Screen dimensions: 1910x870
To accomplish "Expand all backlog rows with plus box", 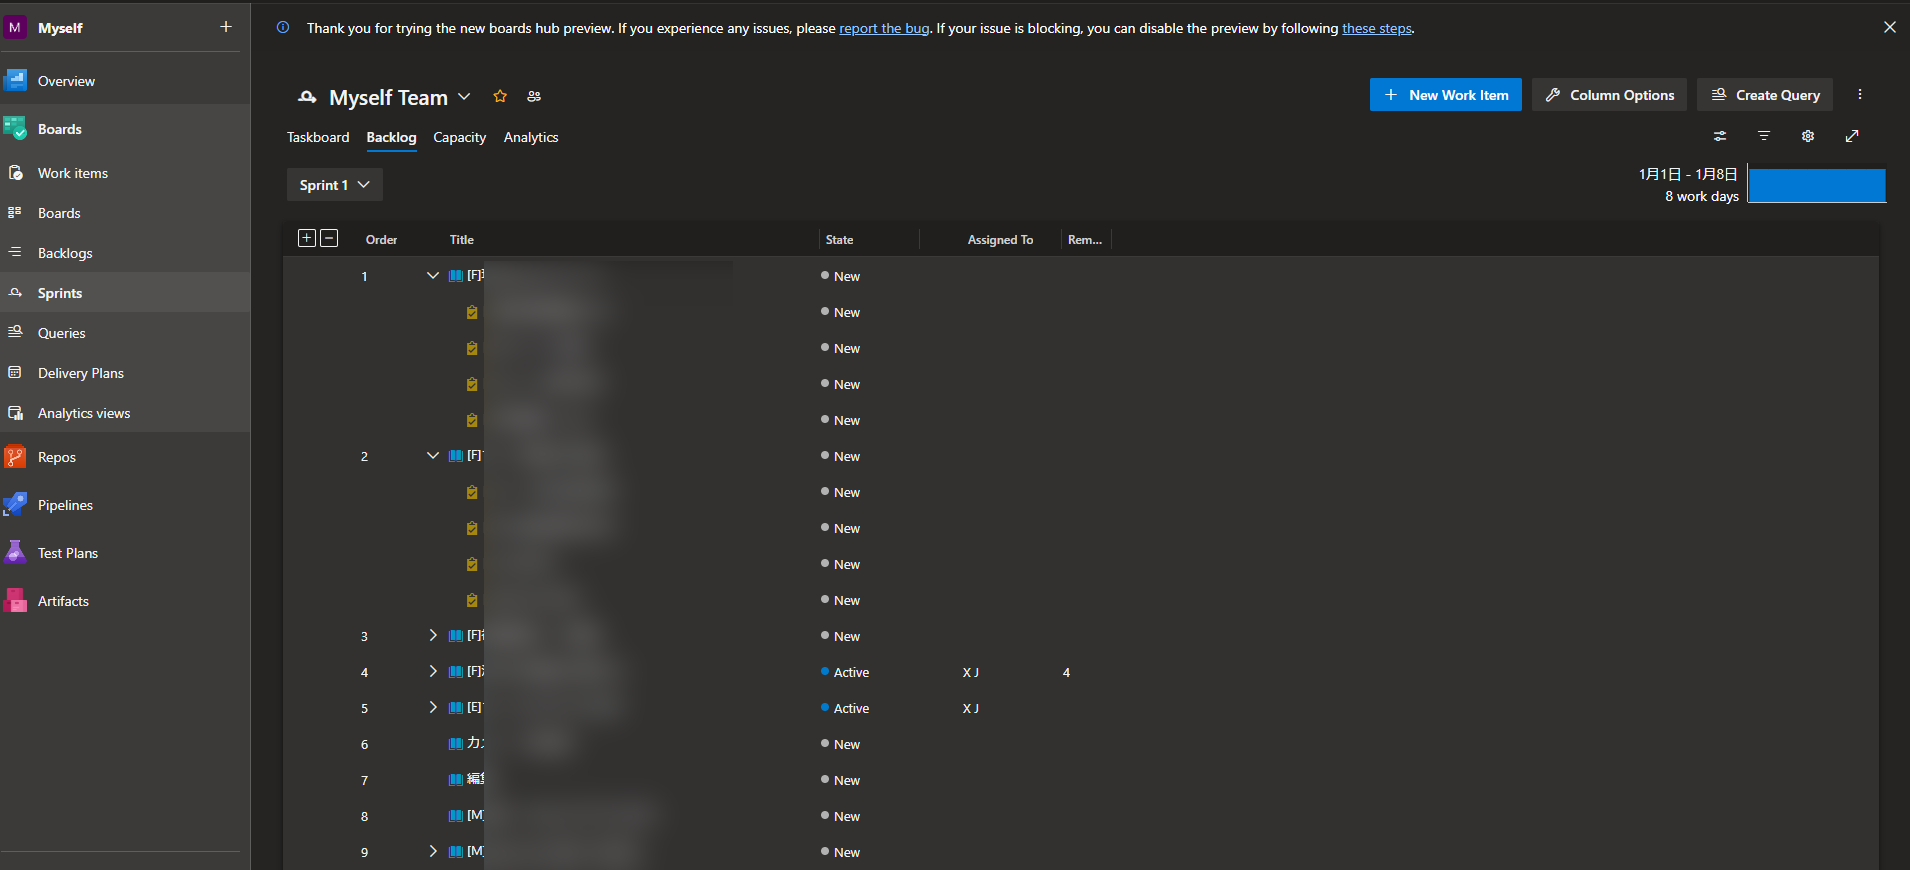I will tap(307, 238).
